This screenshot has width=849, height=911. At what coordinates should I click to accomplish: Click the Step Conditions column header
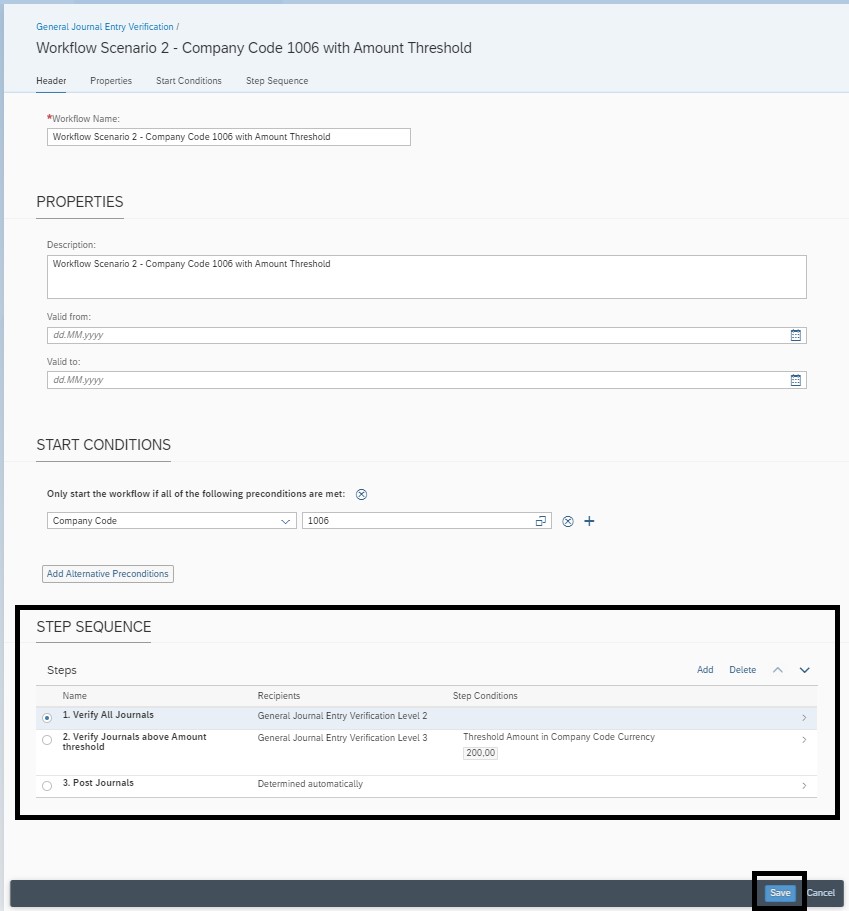[485, 695]
